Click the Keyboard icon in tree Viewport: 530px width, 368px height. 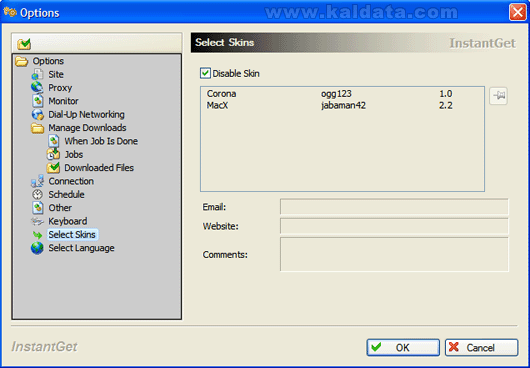pyautogui.click(x=37, y=221)
